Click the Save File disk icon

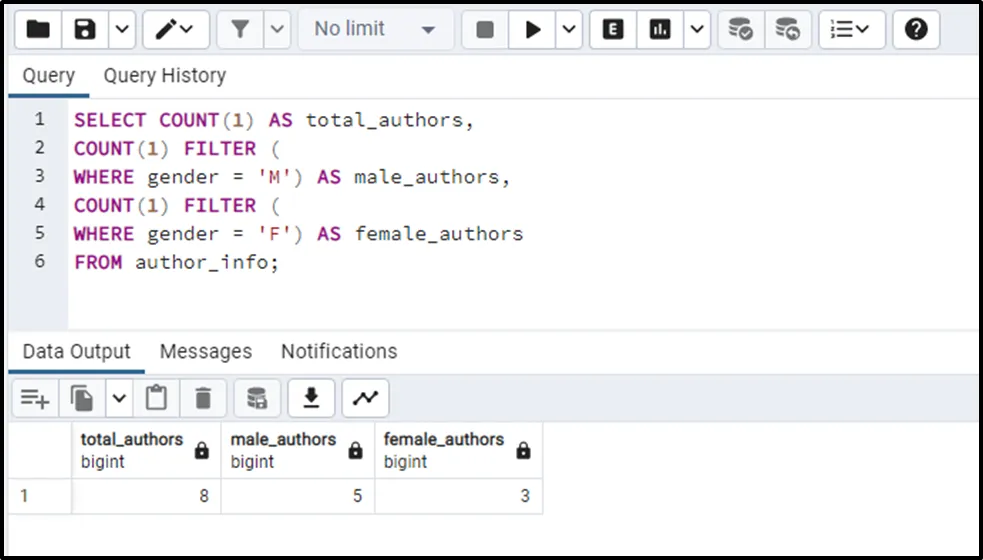click(x=85, y=30)
